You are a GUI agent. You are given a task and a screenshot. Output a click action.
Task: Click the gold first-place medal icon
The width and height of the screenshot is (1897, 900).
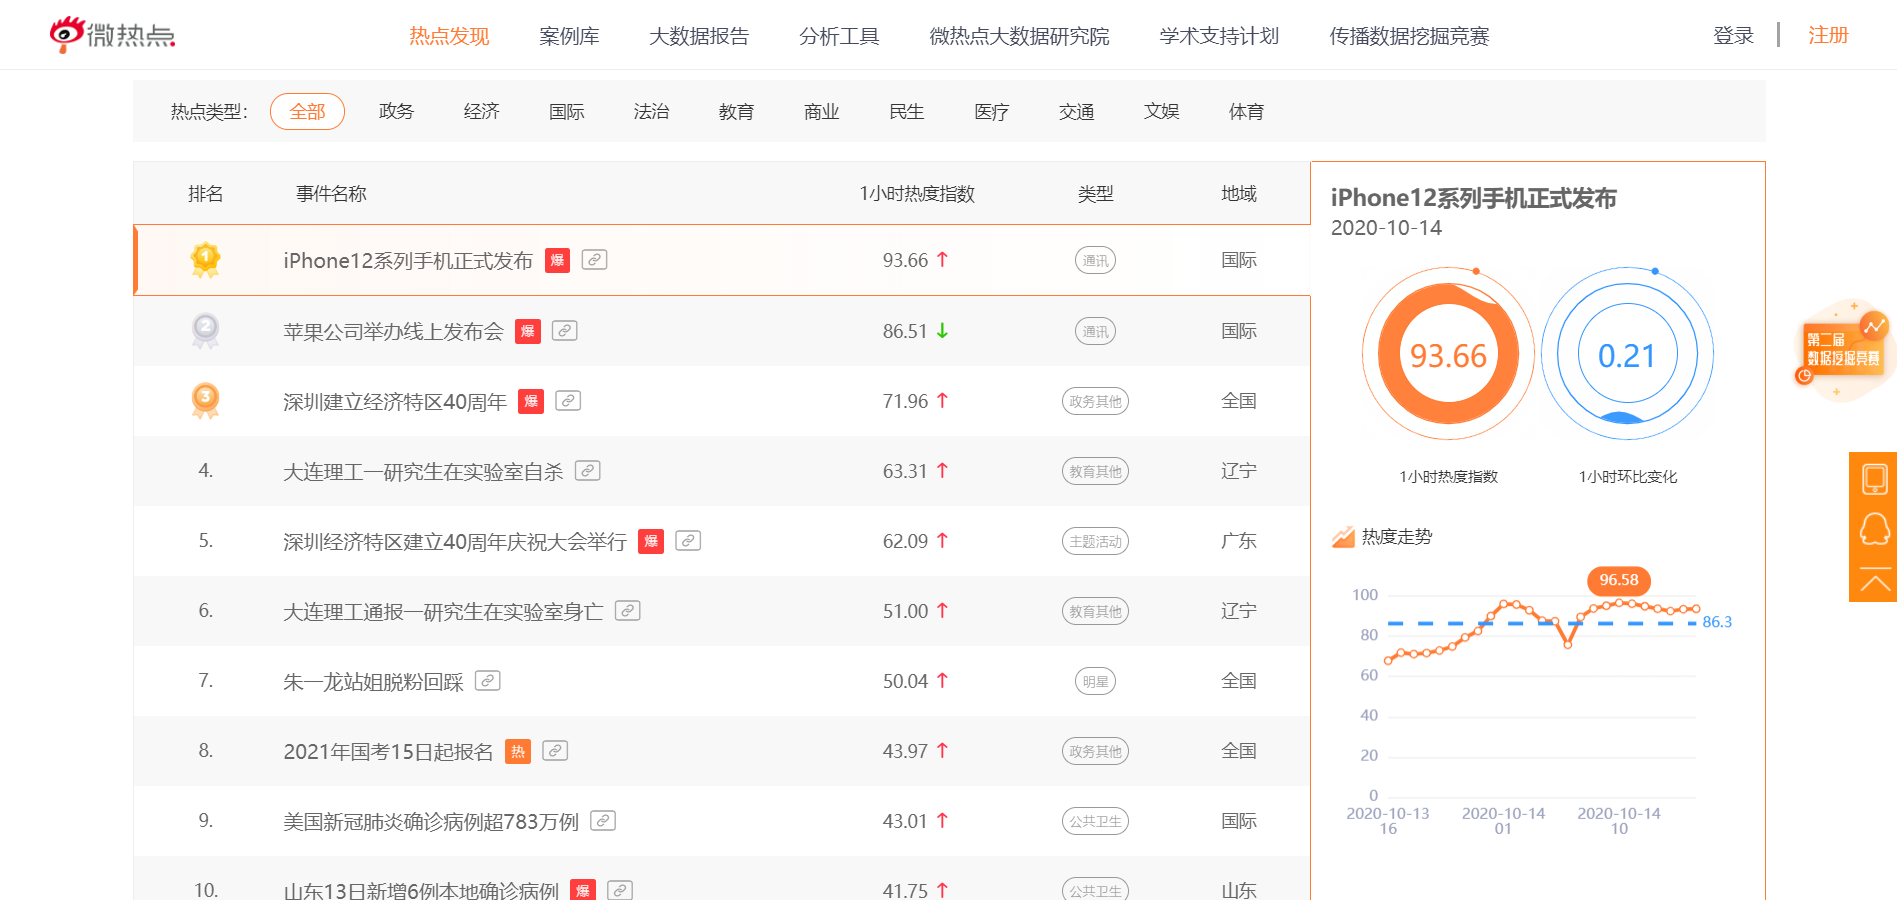[x=205, y=260]
